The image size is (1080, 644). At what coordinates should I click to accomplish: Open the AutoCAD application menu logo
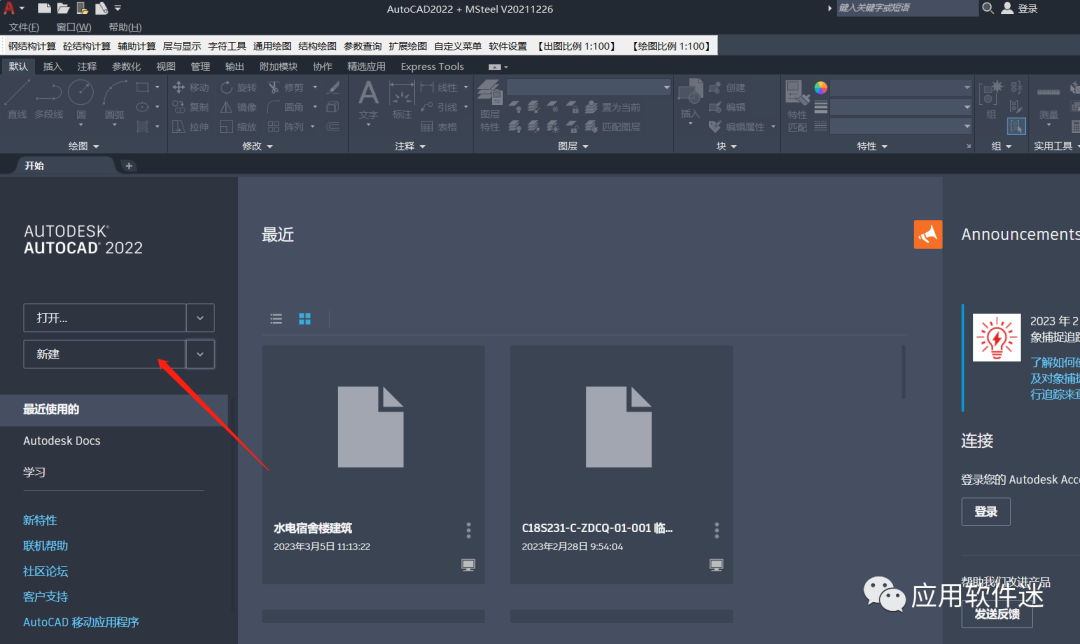(x=9, y=8)
